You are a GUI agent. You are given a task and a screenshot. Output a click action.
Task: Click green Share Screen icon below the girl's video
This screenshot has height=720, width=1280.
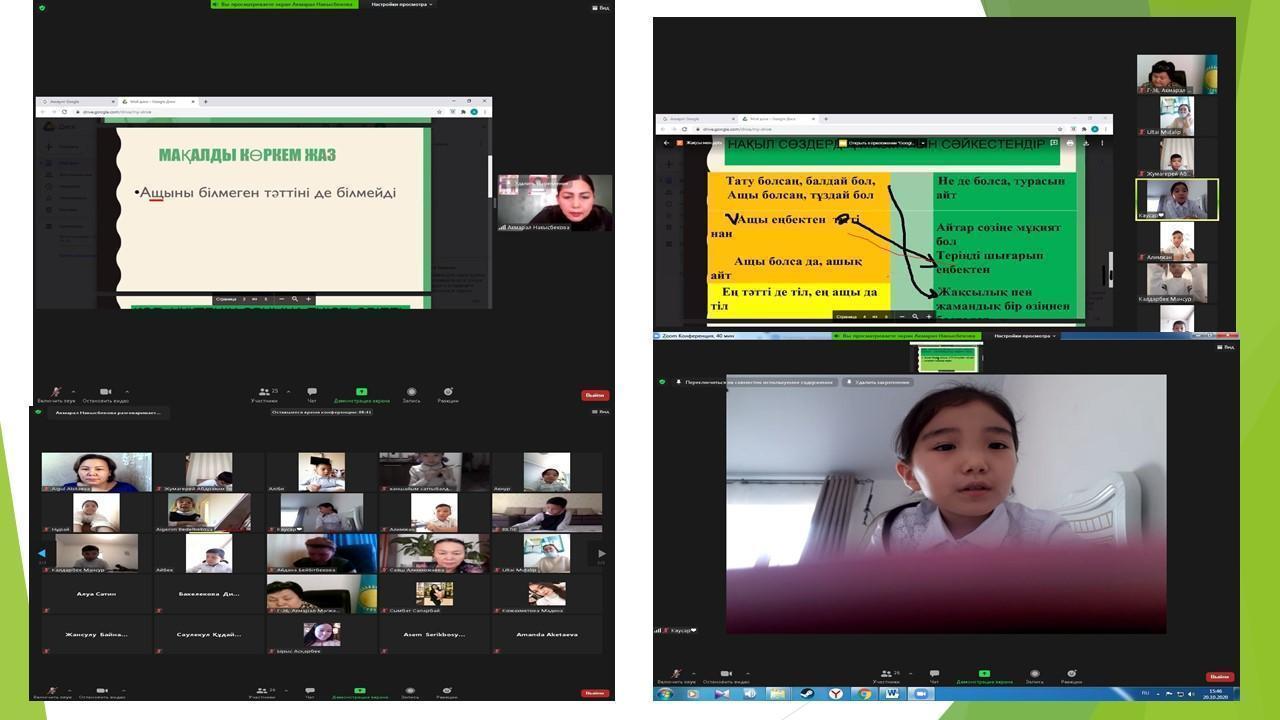(x=984, y=674)
